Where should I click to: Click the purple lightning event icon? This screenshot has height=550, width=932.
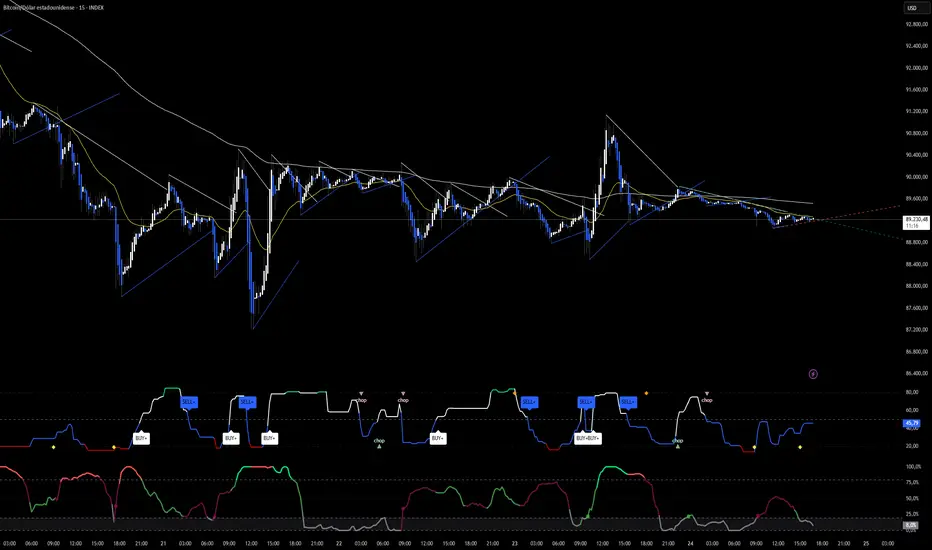click(x=813, y=374)
